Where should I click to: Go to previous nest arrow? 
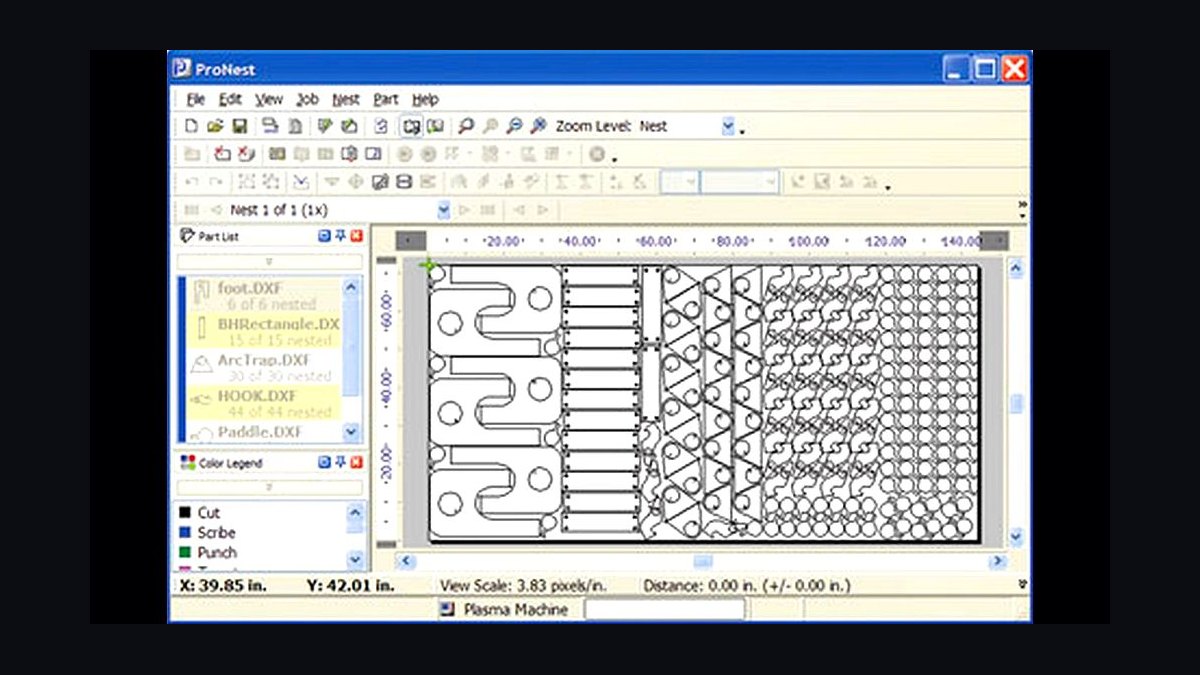coord(216,209)
